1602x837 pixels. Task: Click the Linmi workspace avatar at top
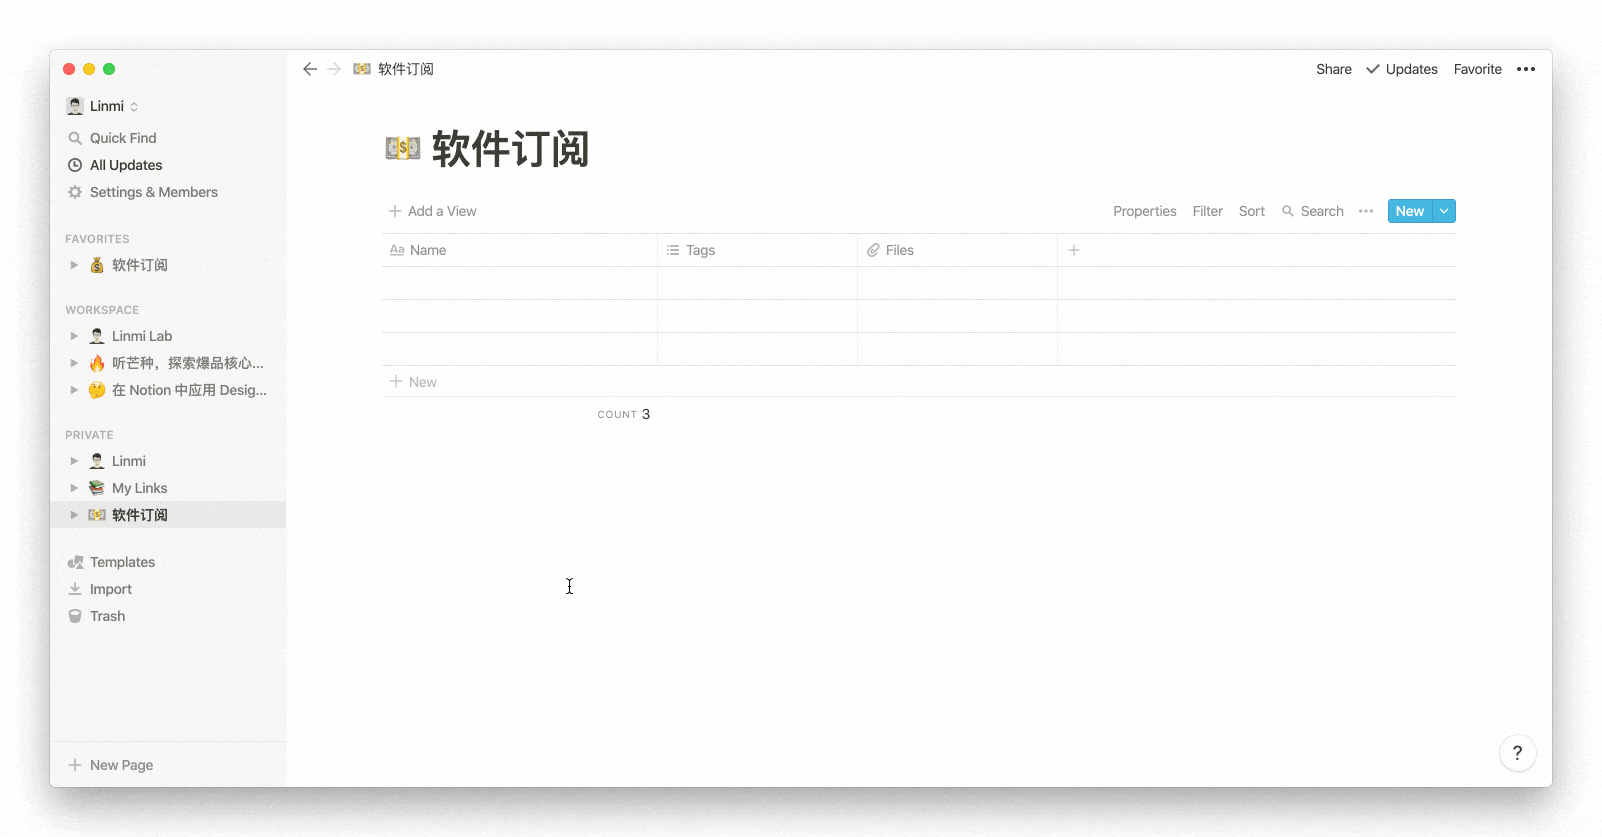(x=75, y=106)
